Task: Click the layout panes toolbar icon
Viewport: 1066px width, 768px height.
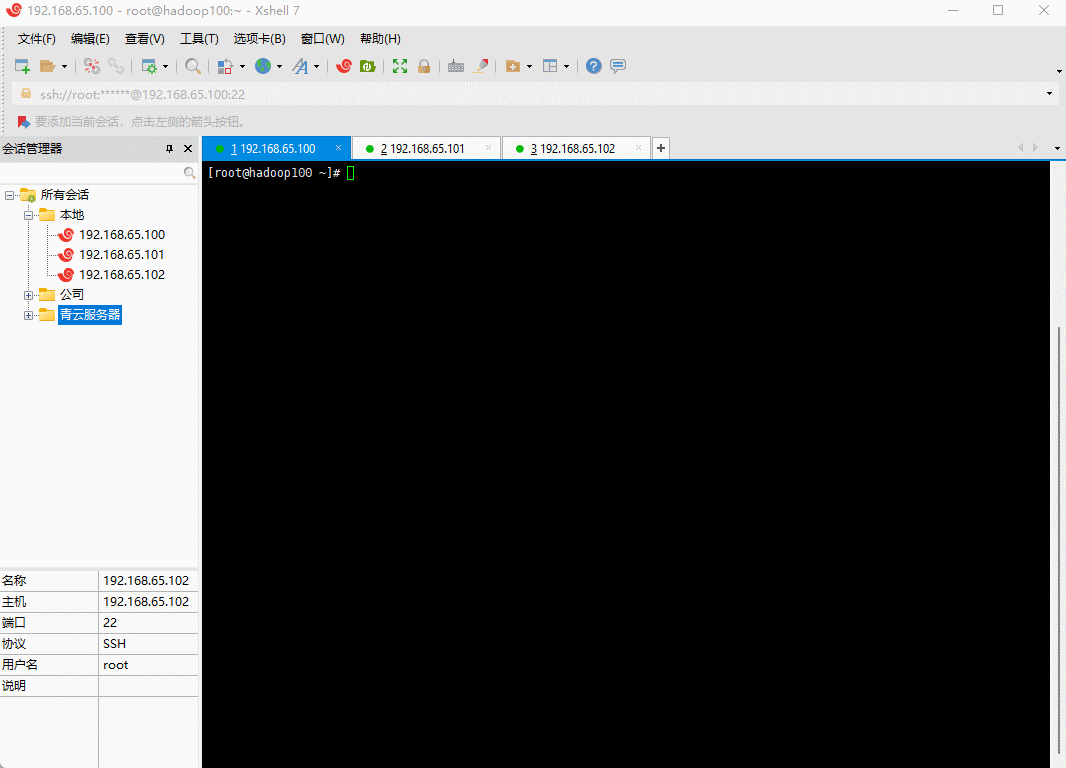Action: [550, 66]
